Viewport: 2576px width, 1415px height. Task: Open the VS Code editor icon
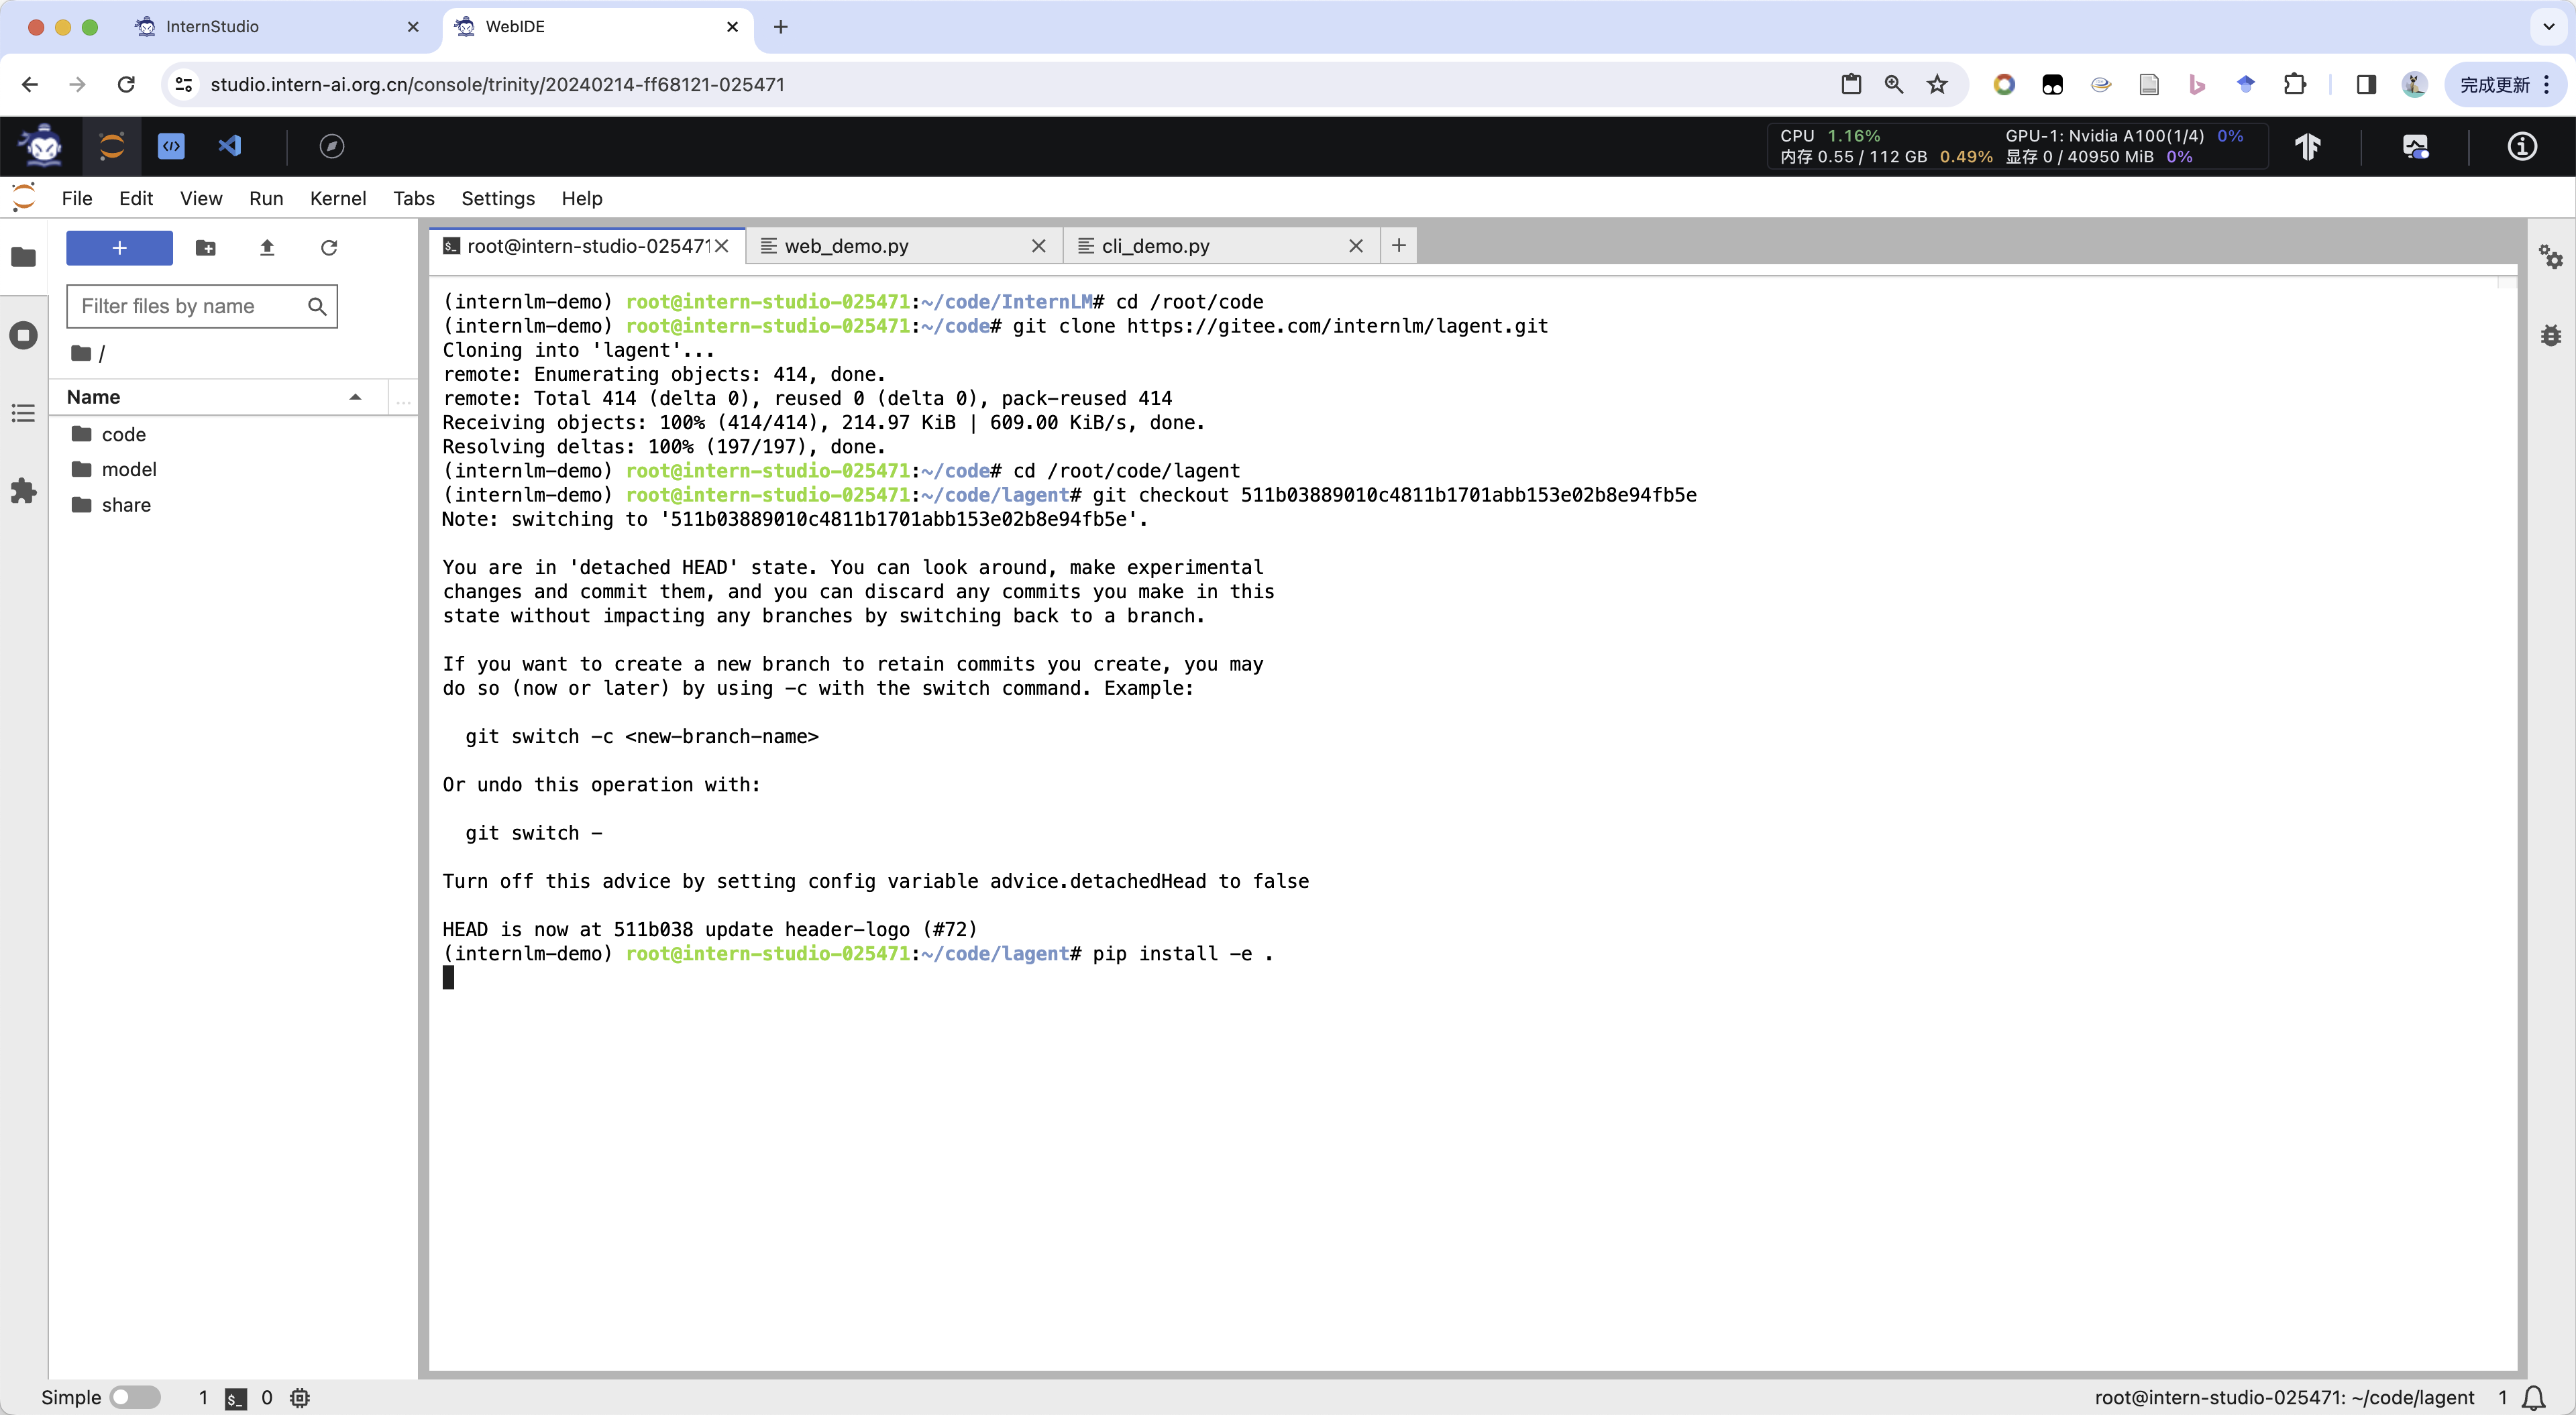230,146
